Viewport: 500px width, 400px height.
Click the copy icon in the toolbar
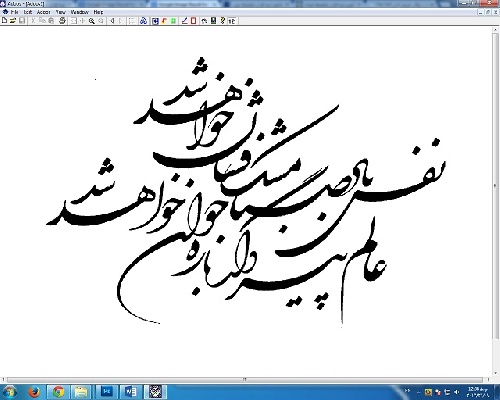(42, 21)
